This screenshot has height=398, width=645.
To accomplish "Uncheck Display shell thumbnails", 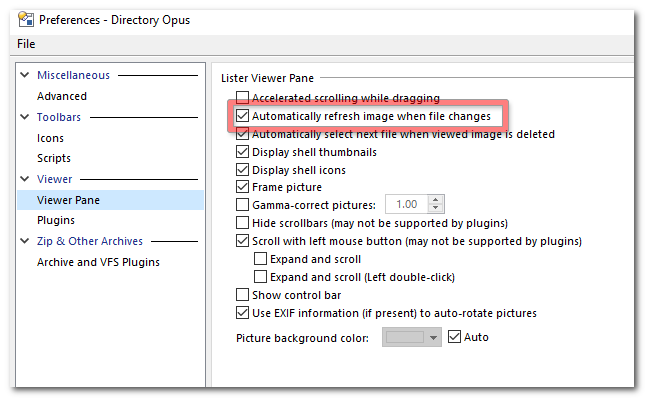I will tap(242, 152).
